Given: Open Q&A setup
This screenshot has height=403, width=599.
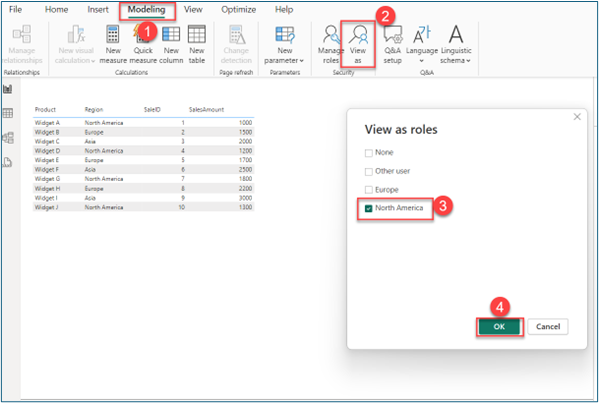Looking at the screenshot, I should [393, 44].
